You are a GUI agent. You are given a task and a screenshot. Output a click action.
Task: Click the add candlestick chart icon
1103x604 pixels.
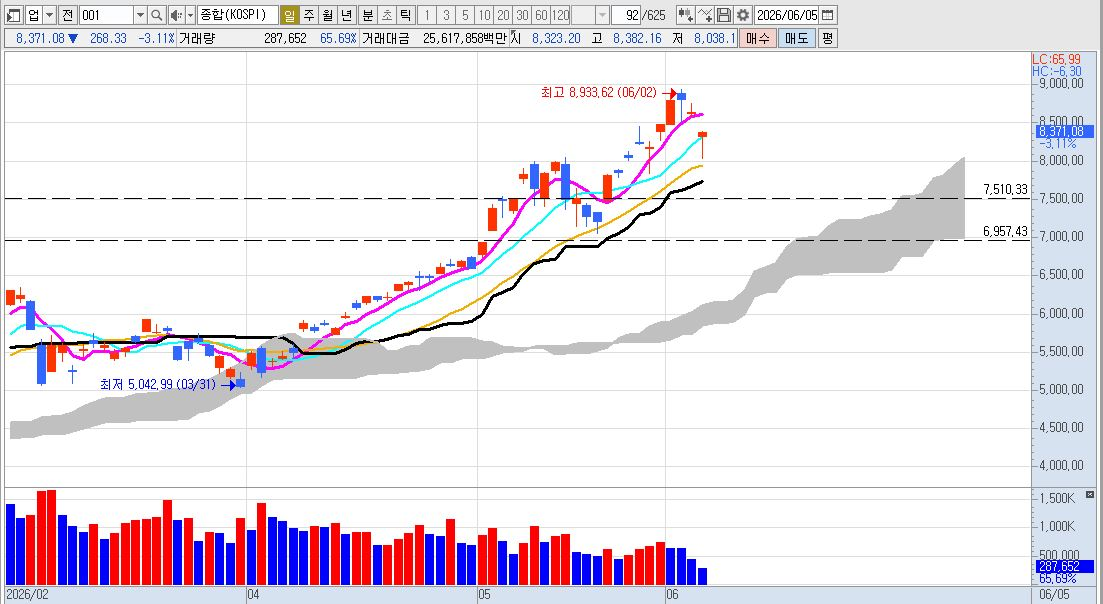(685, 15)
